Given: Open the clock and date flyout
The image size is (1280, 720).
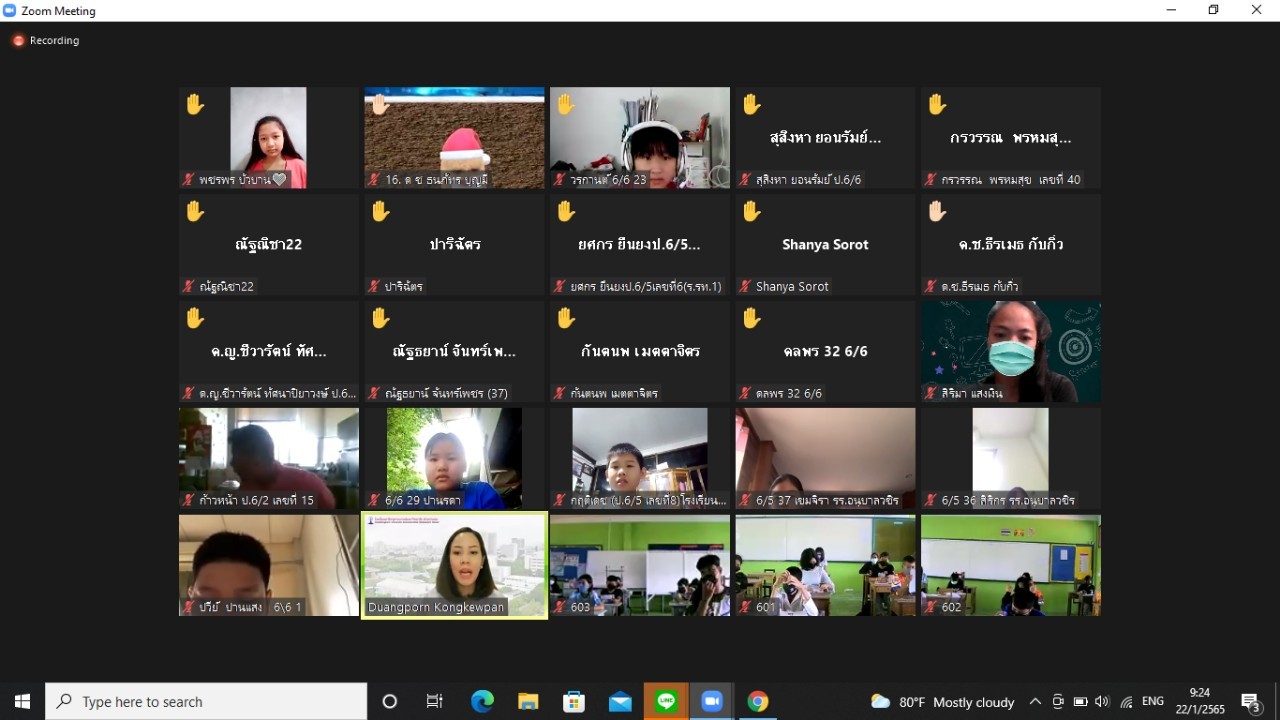Looking at the screenshot, I should pos(1199,701).
